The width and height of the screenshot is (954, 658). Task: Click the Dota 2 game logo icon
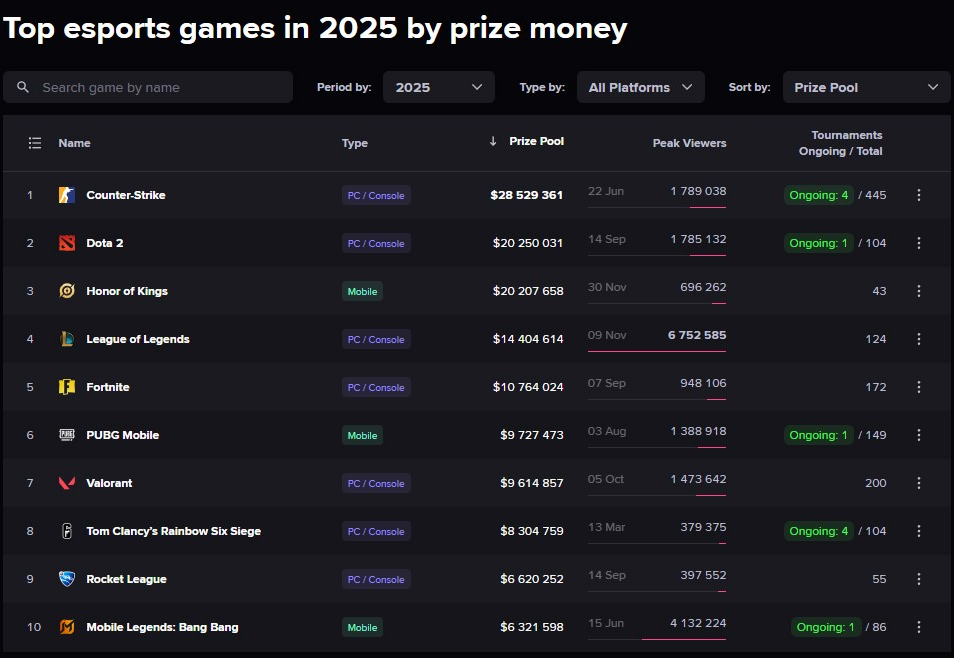pos(67,243)
